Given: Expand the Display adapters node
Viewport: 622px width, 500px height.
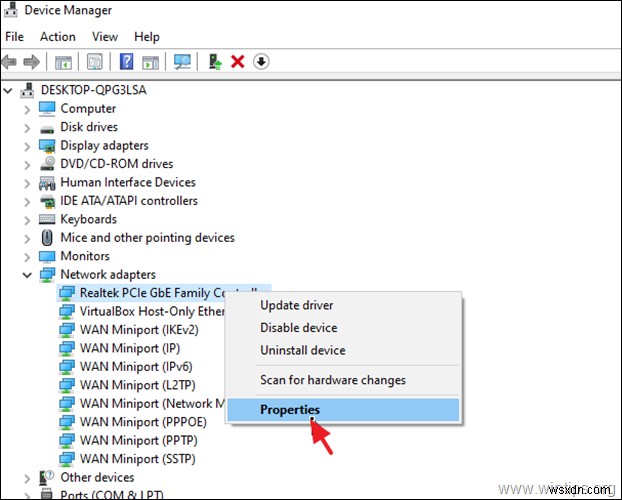Looking at the screenshot, I should tap(27, 146).
